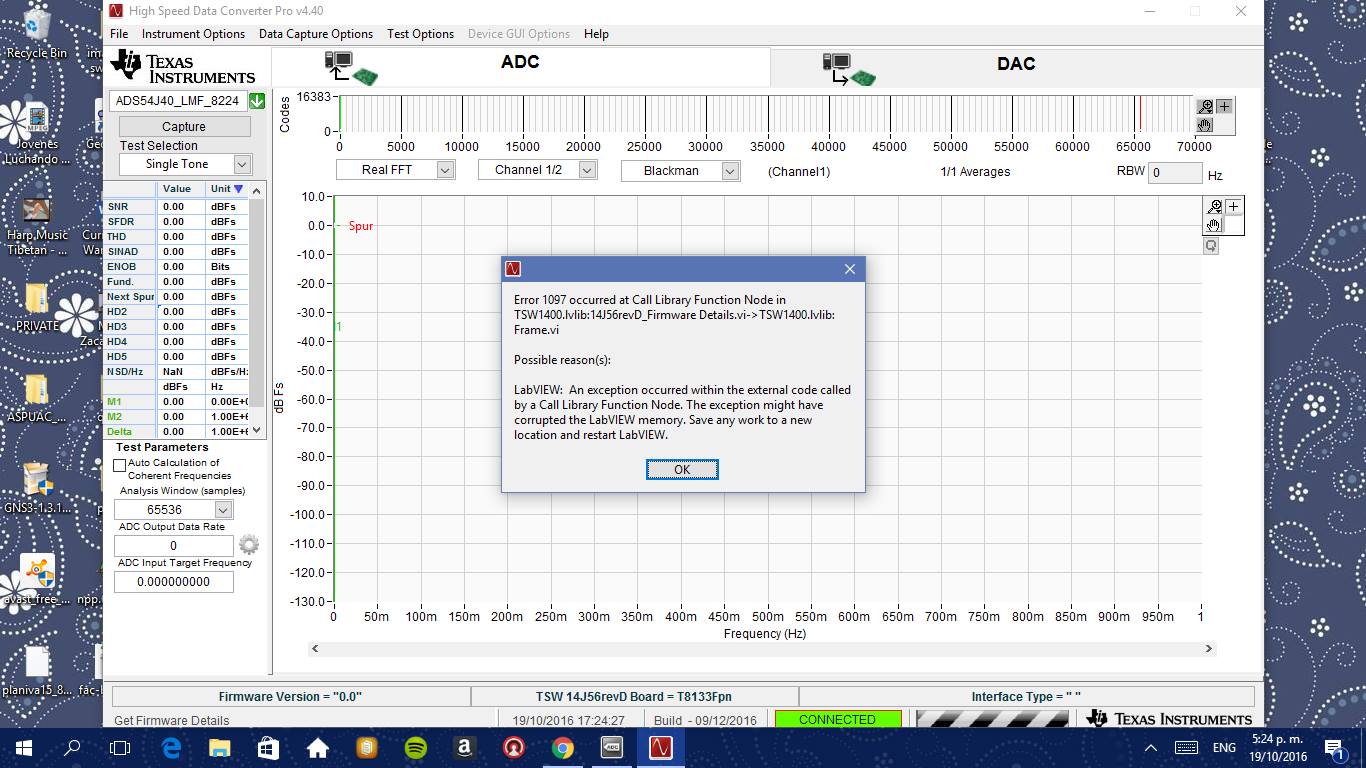Dismiss the error dialog with OK
Viewport: 1366px width, 768px height.
point(682,470)
